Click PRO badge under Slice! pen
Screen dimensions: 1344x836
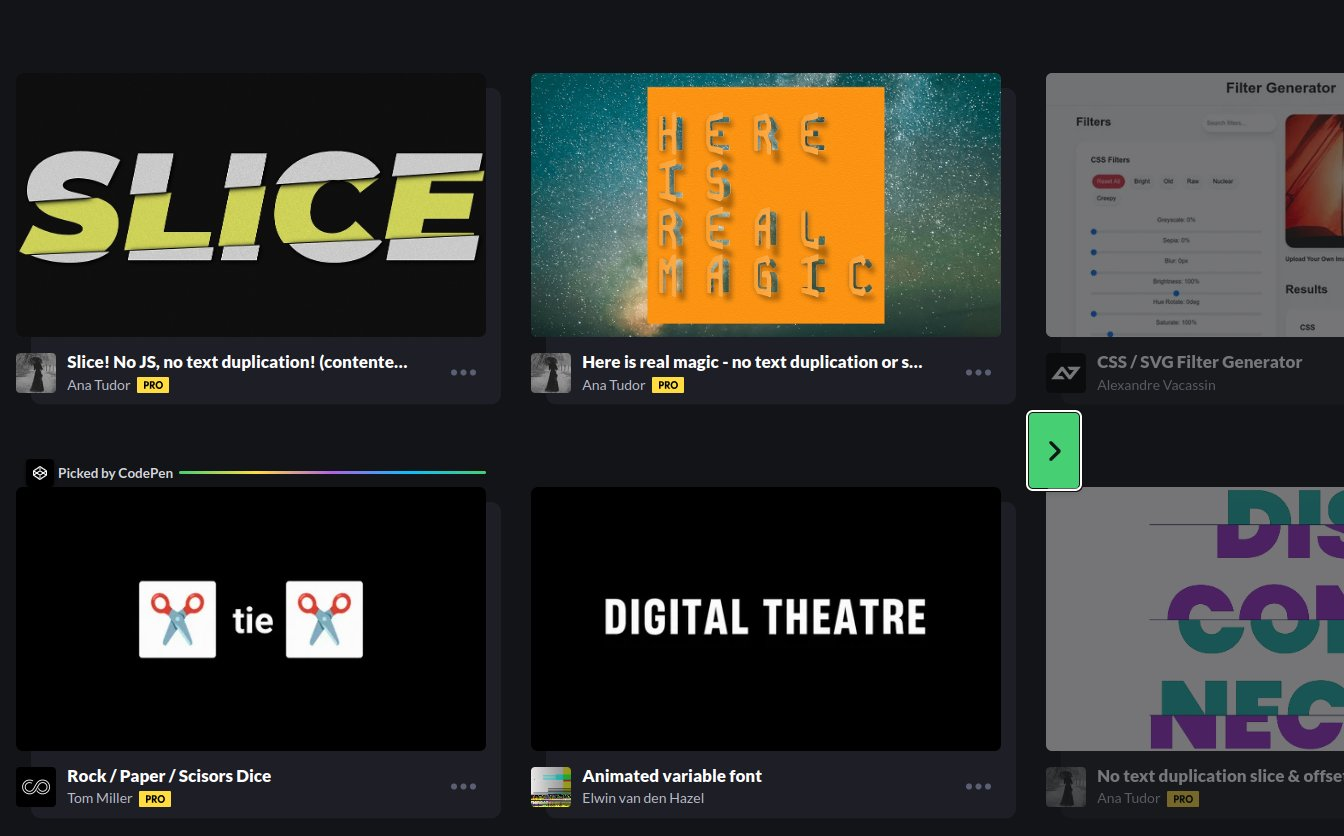[x=153, y=385]
